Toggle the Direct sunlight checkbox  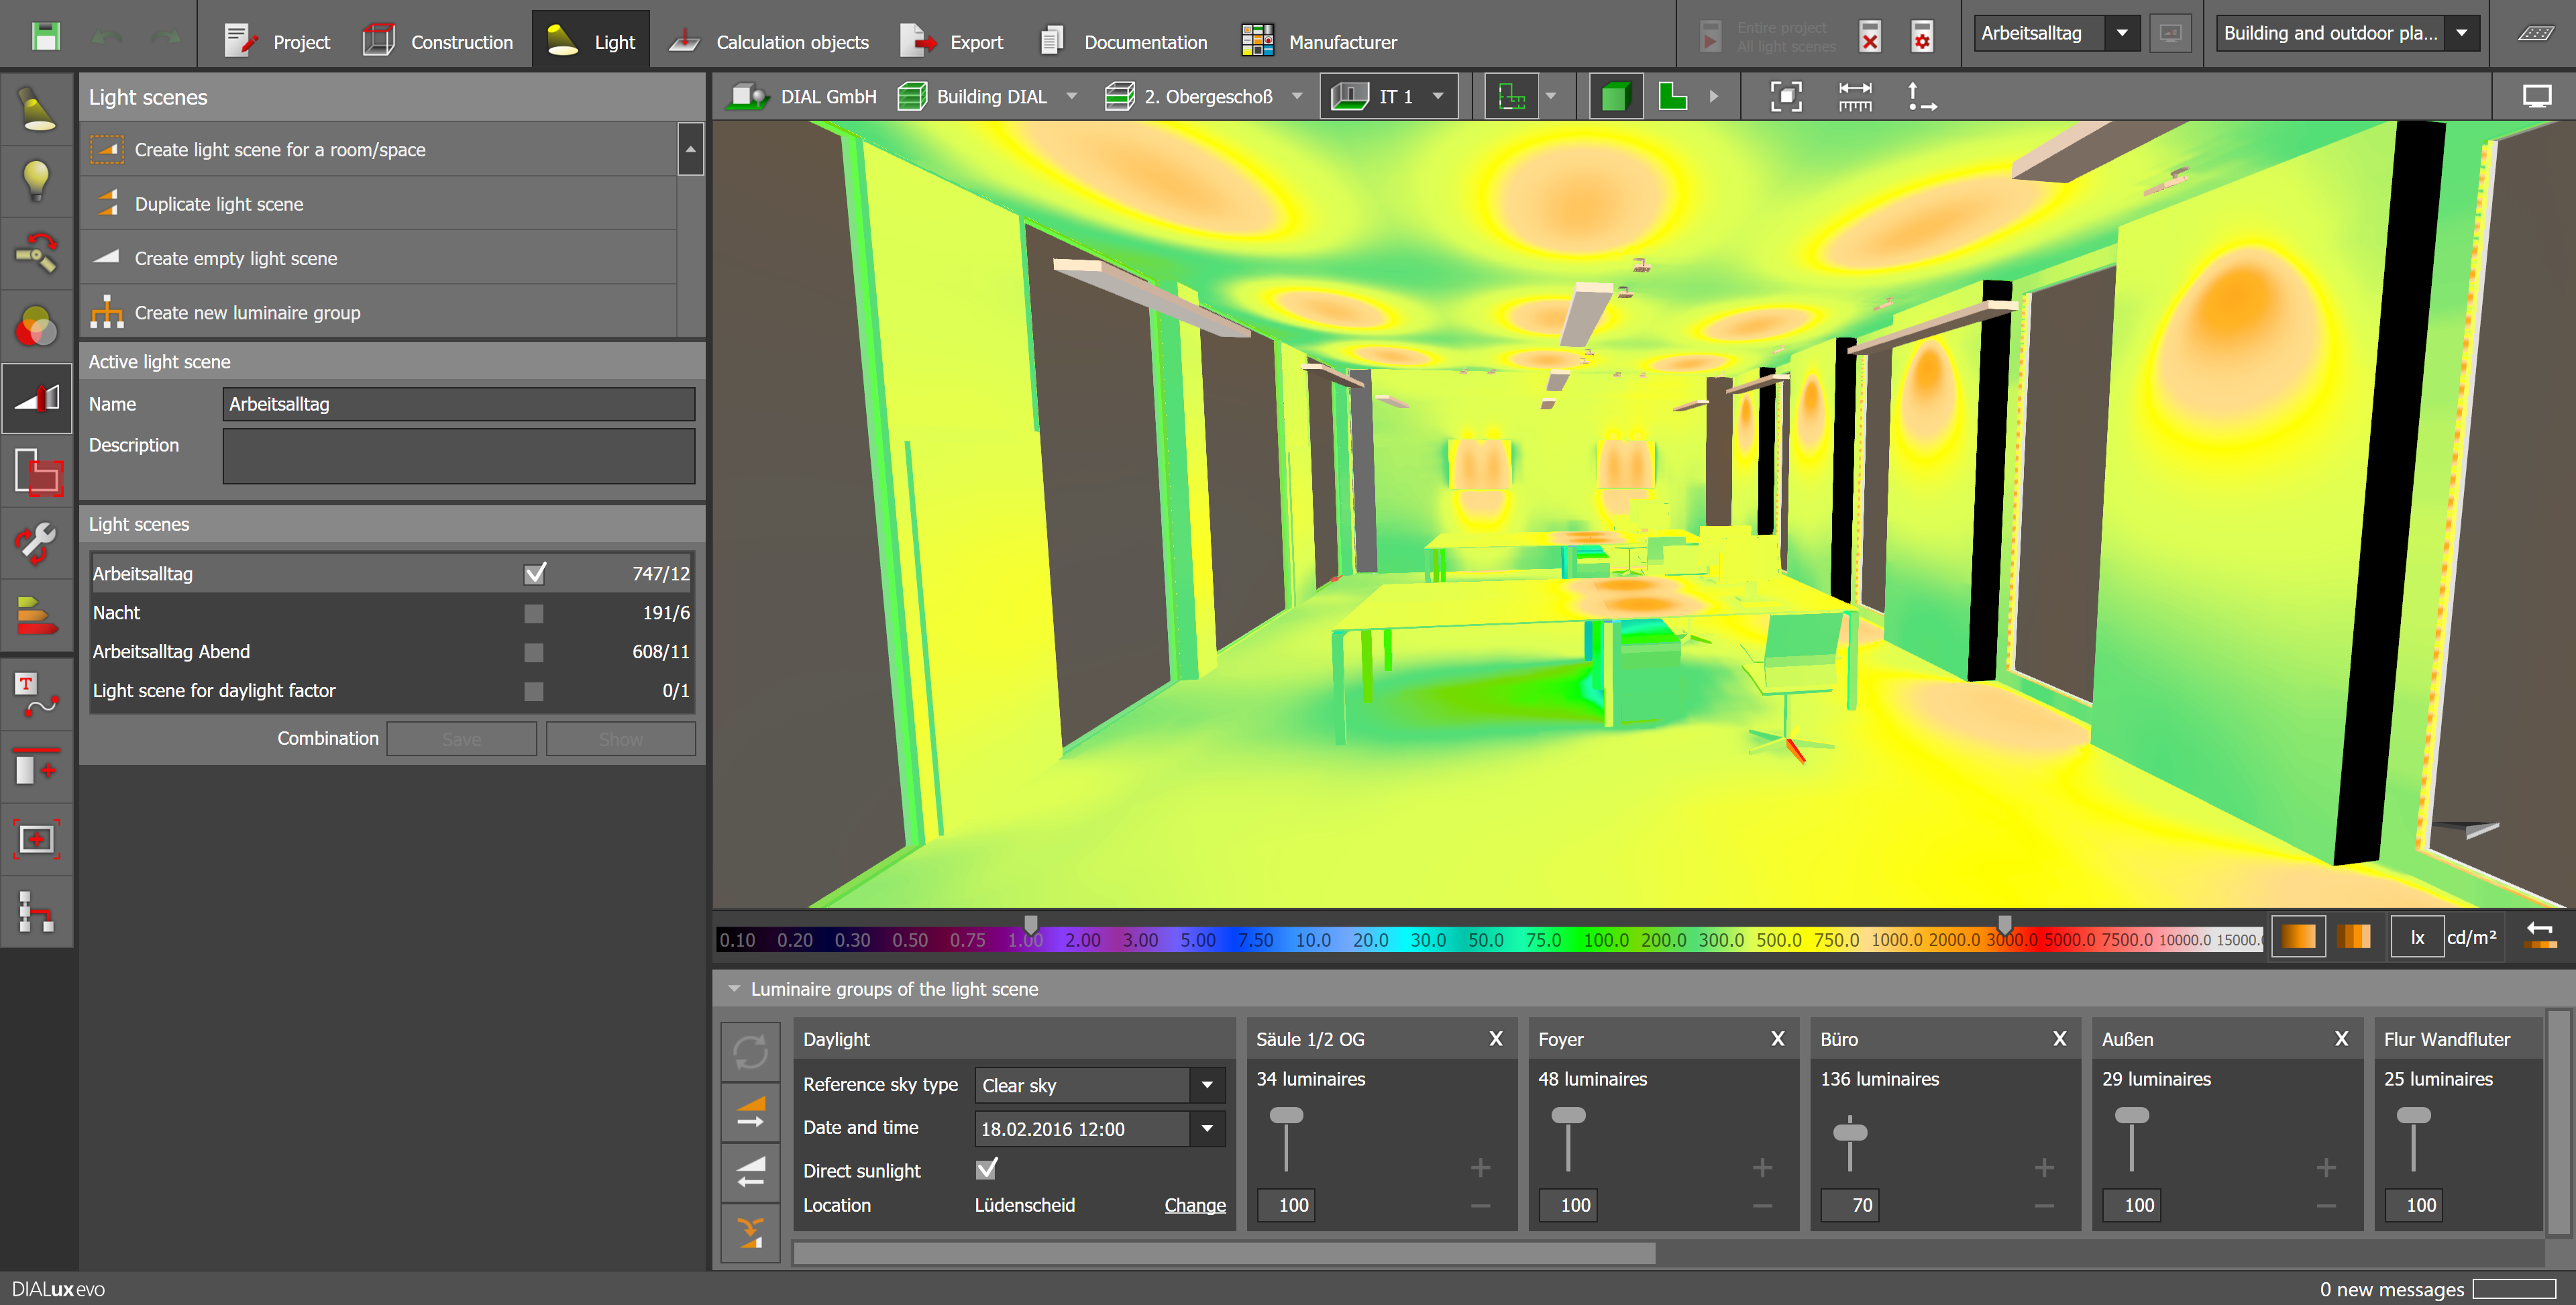point(986,1169)
